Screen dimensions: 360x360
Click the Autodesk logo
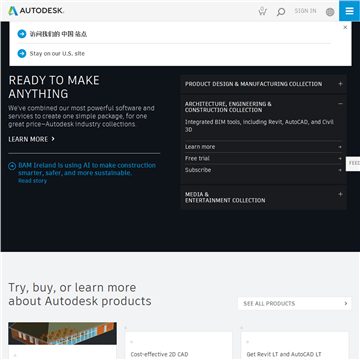(x=36, y=11)
